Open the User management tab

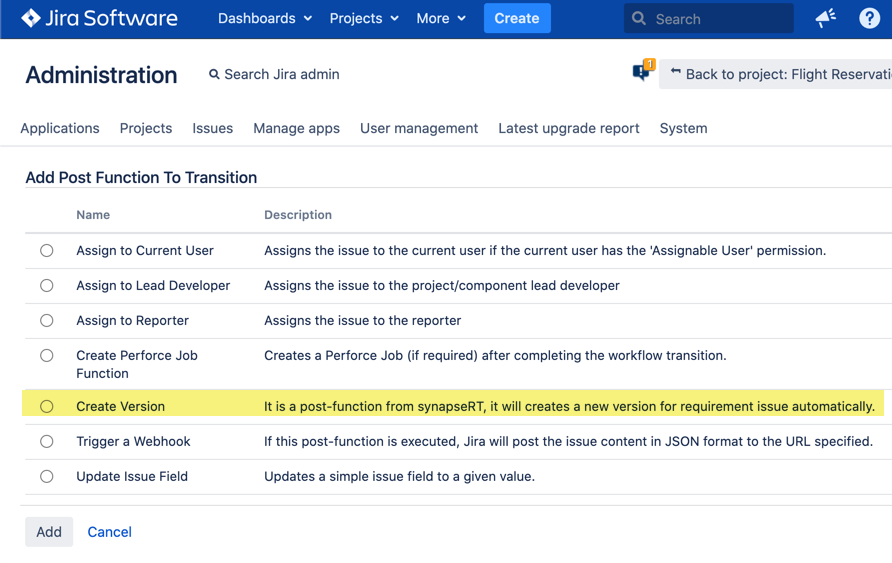pyautogui.click(x=419, y=128)
